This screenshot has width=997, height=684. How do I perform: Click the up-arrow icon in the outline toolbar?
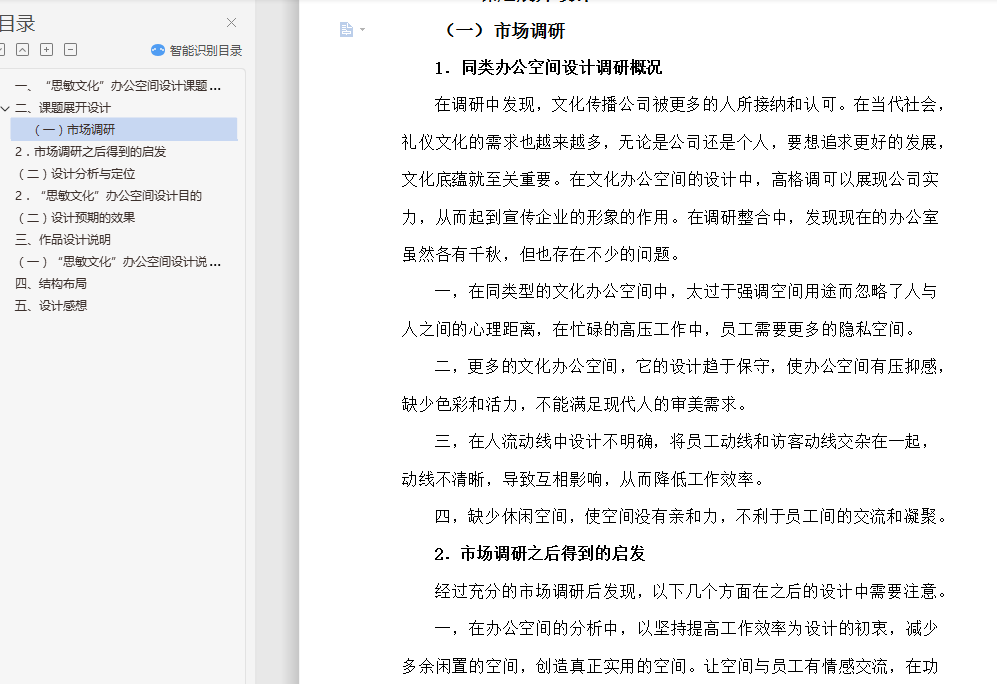click(x=22, y=50)
